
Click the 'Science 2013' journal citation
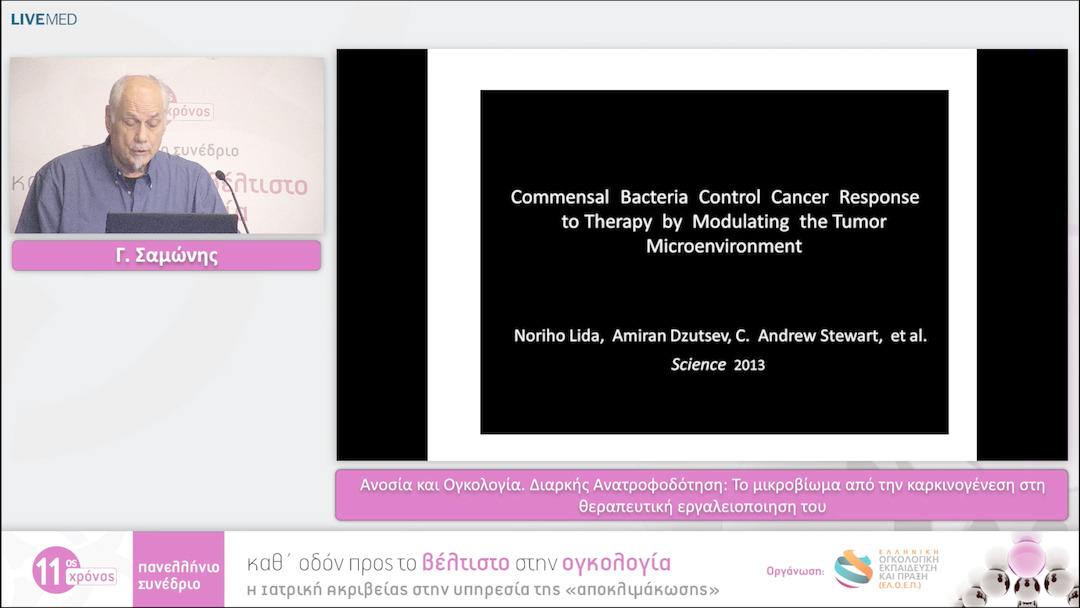717,365
